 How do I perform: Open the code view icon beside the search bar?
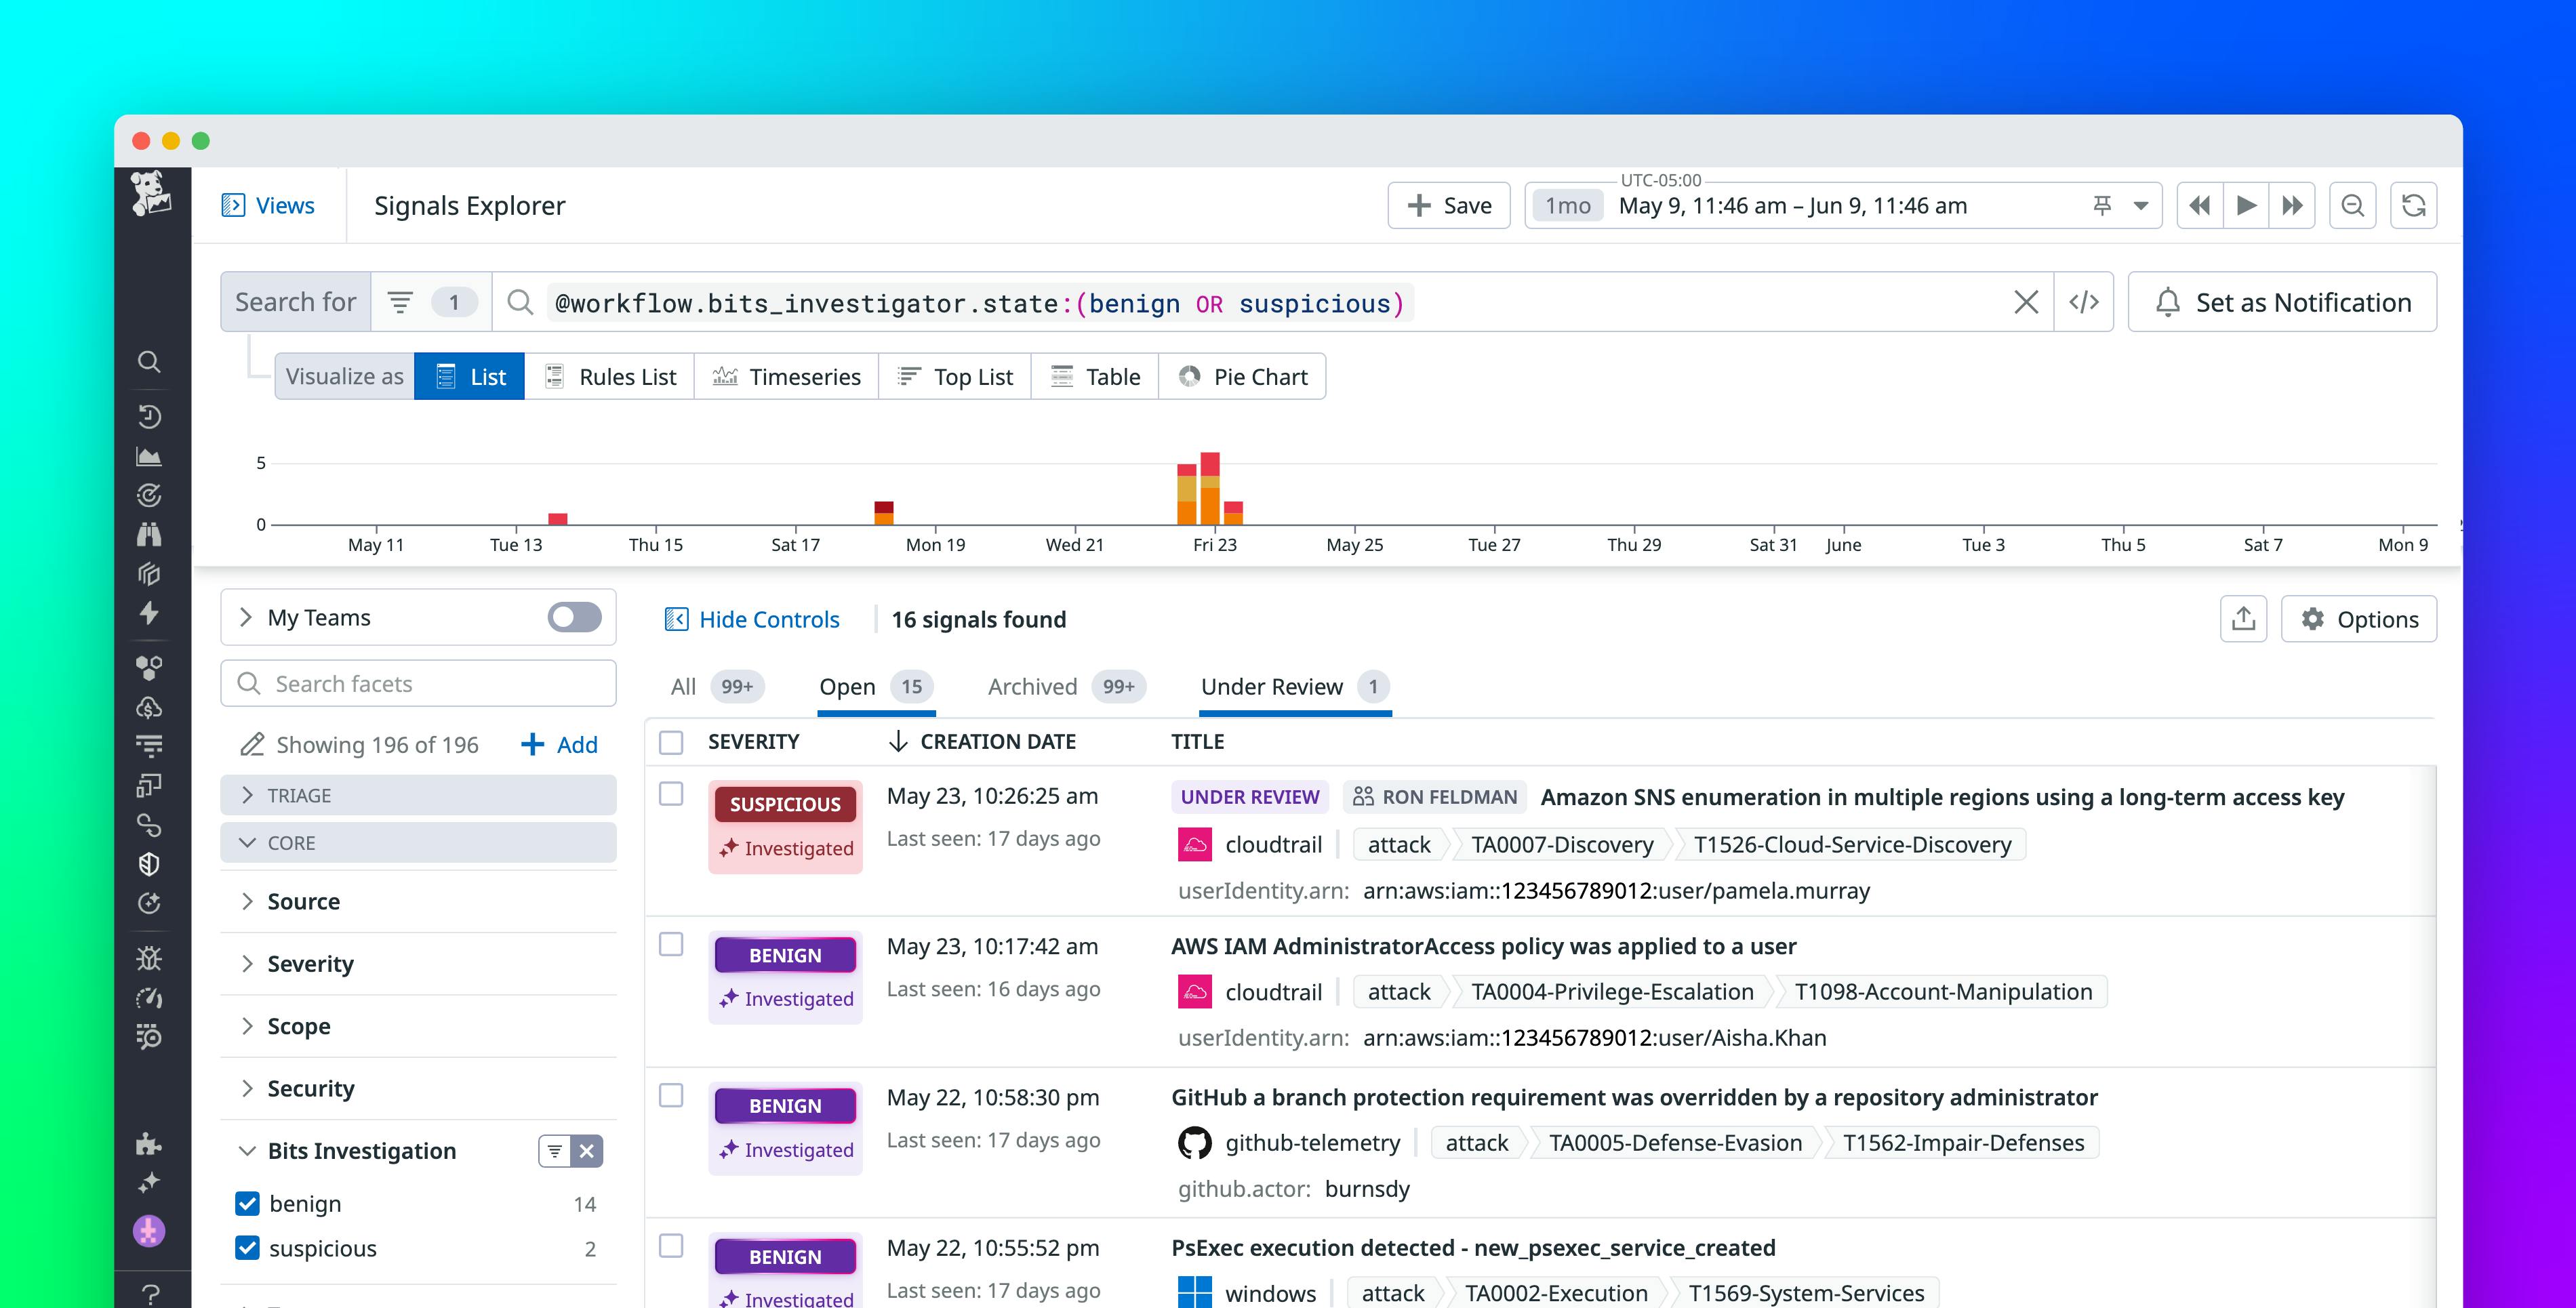2085,302
